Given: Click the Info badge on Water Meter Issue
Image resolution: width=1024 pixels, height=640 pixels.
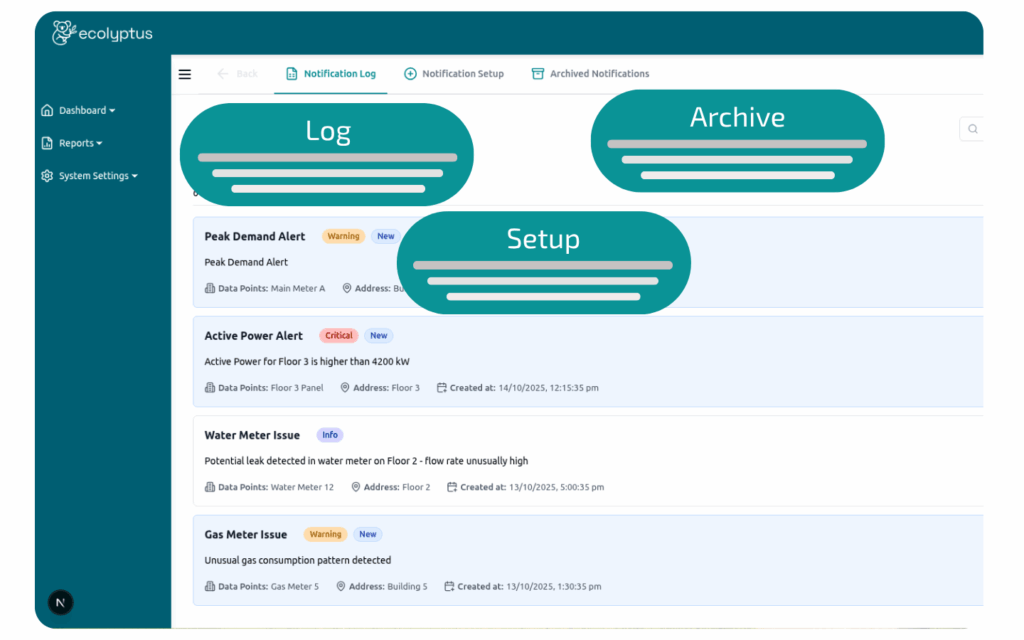Looking at the screenshot, I should click(x=330, y=436).
